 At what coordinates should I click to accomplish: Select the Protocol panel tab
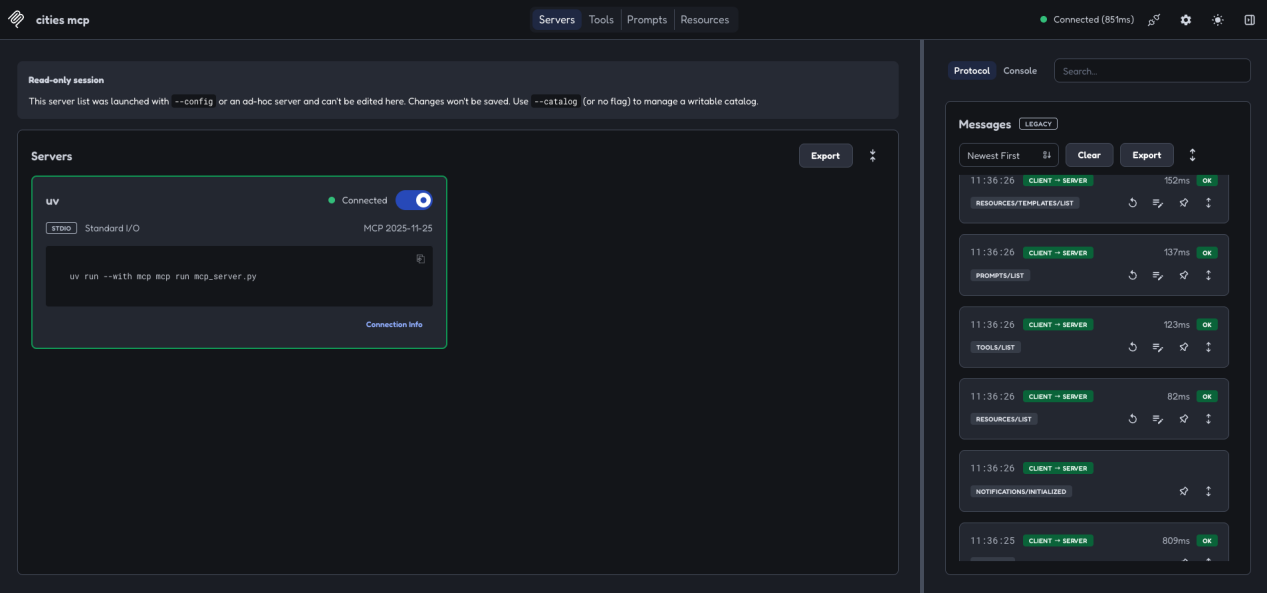pos(972,71)
